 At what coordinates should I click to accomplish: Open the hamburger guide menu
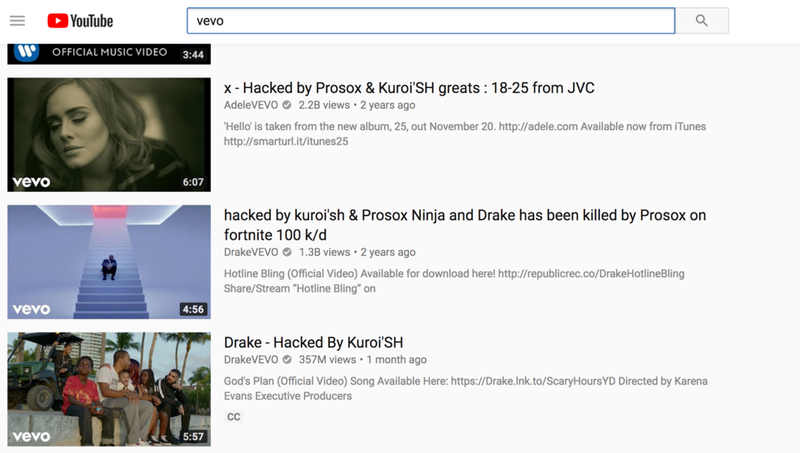(17, 21)
